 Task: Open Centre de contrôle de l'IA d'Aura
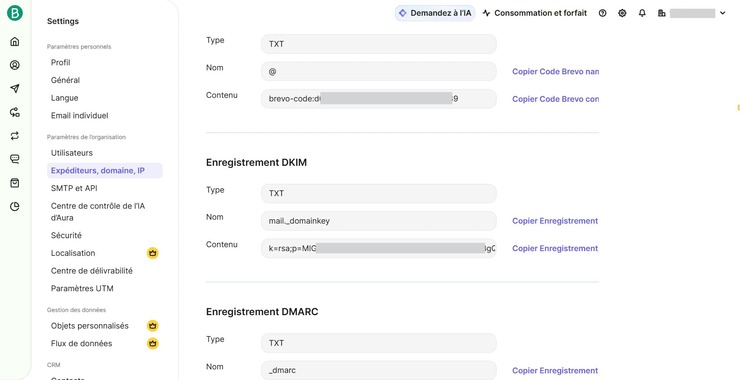98,212
